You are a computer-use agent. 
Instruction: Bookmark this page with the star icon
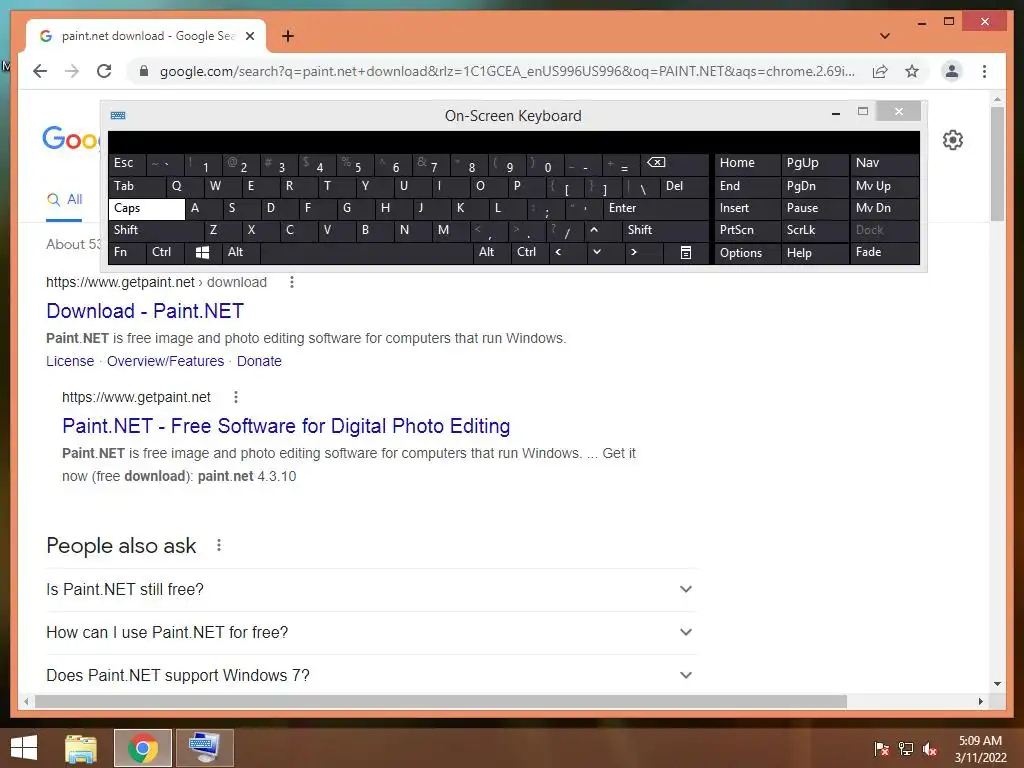(x=912, y=71)
